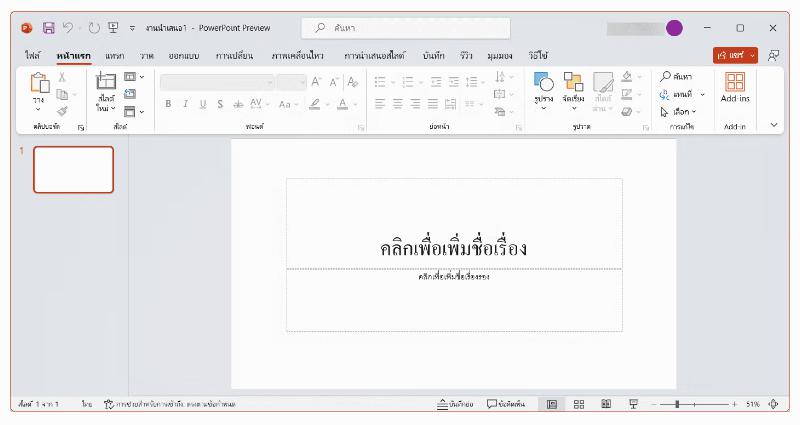
Task: Select slide 1 thumbnail
Action: point(73,169)
